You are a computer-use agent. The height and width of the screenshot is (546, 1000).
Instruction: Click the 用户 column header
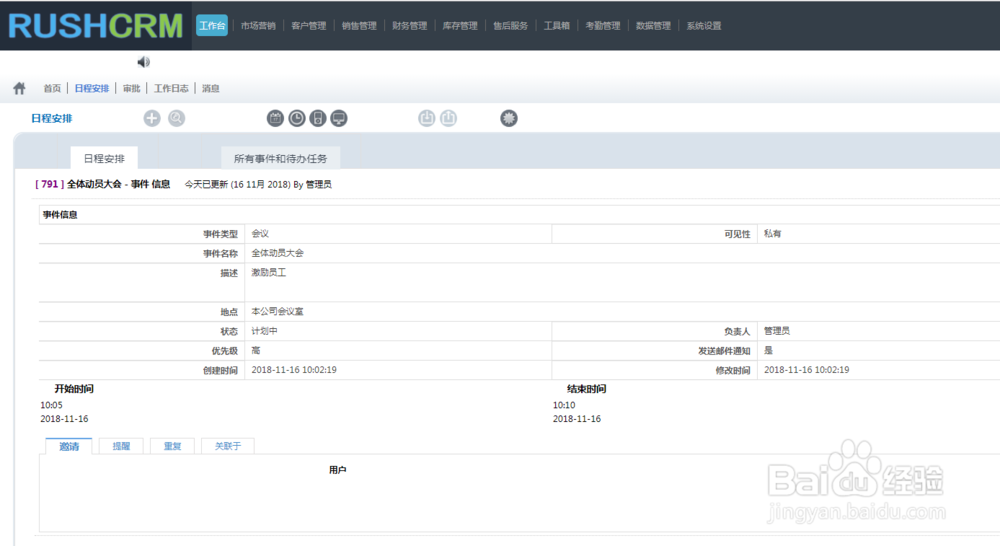point(337,469)
